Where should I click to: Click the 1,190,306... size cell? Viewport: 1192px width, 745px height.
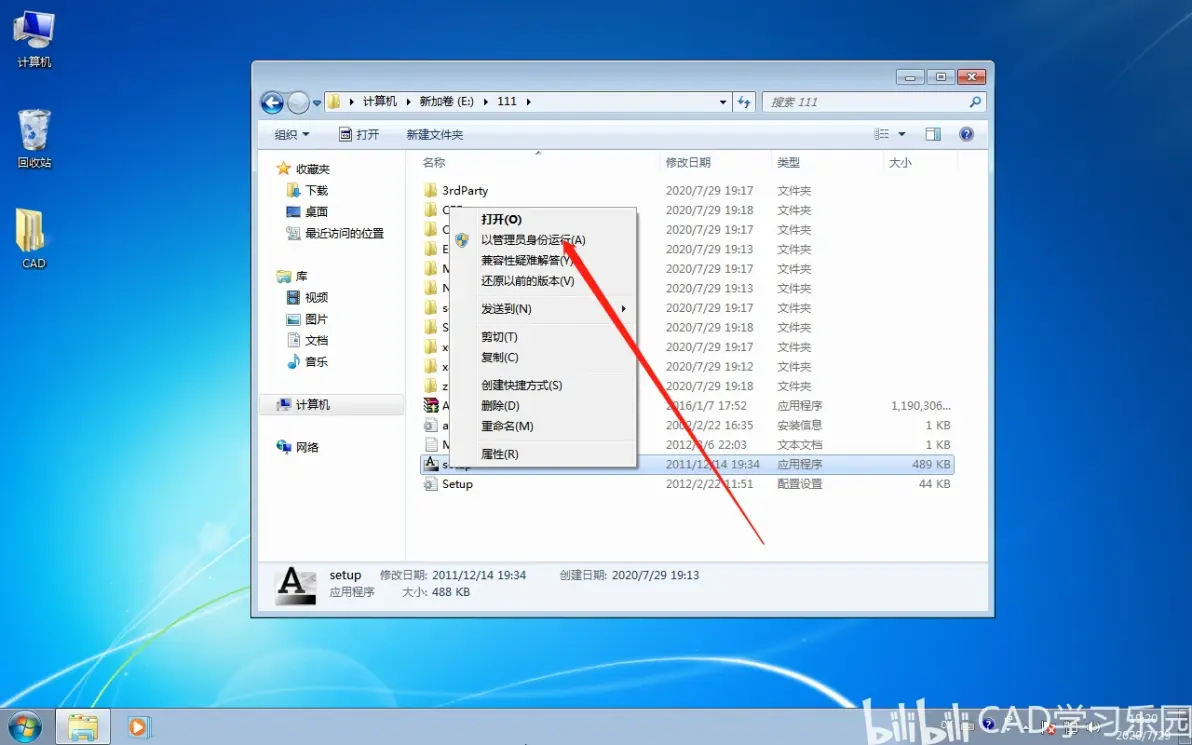pos(921,406)
